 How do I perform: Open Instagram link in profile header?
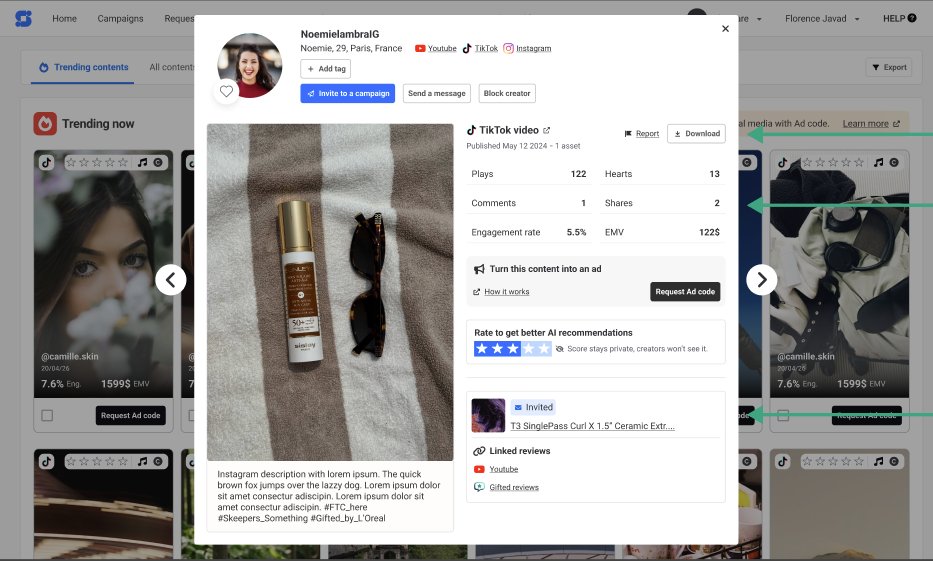pos(533,48)
